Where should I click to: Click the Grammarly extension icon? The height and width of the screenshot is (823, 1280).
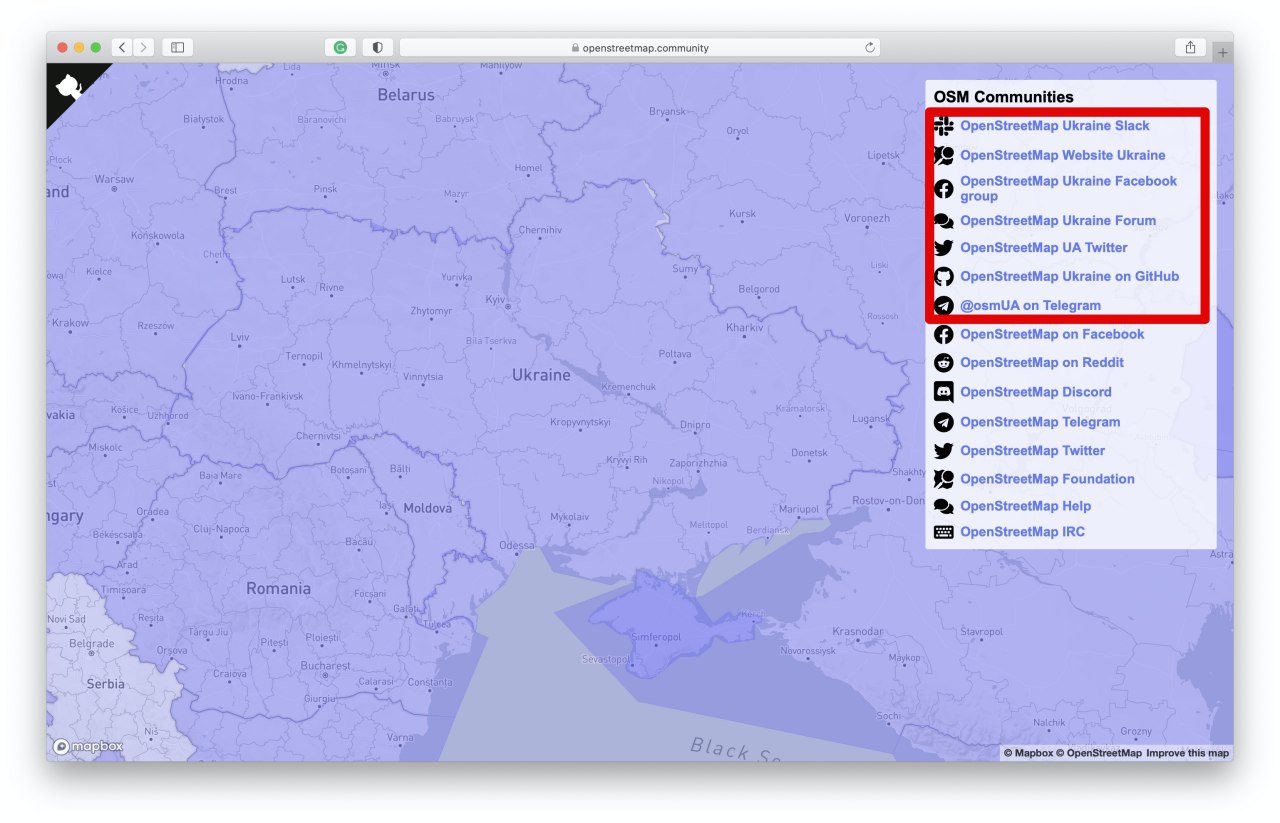pyautogui.click(x=340, y=47)
